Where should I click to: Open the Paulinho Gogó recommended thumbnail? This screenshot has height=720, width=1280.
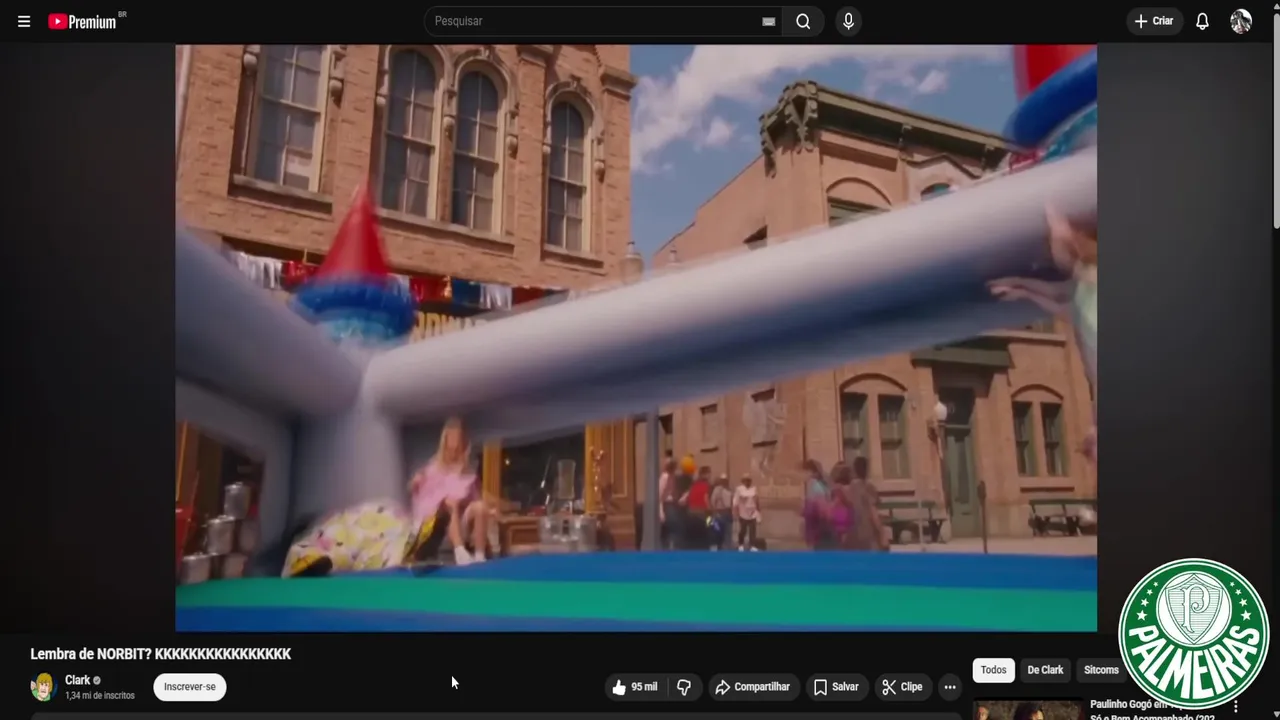pyautogui.click(x=1028, y=709)
